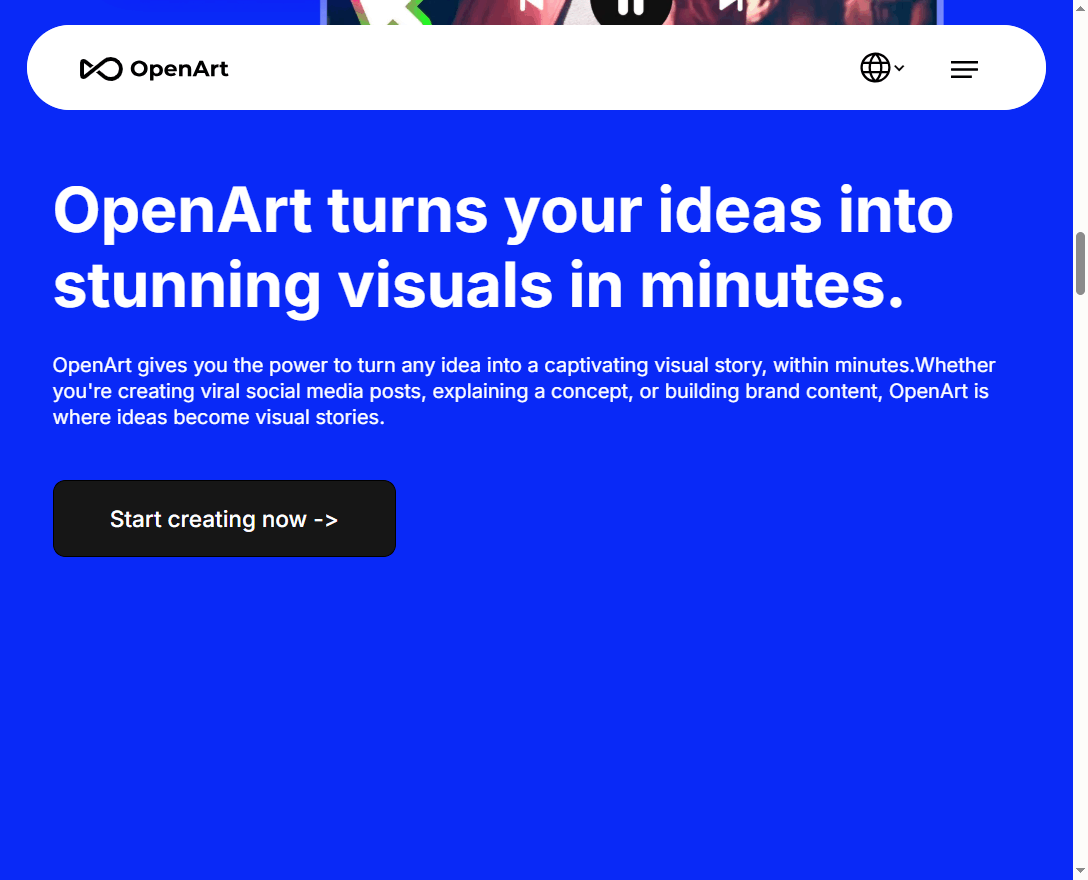Reveal menu items via the hamburger button
This screenshot has height=880, width=1088.
[x=964, y=69]
